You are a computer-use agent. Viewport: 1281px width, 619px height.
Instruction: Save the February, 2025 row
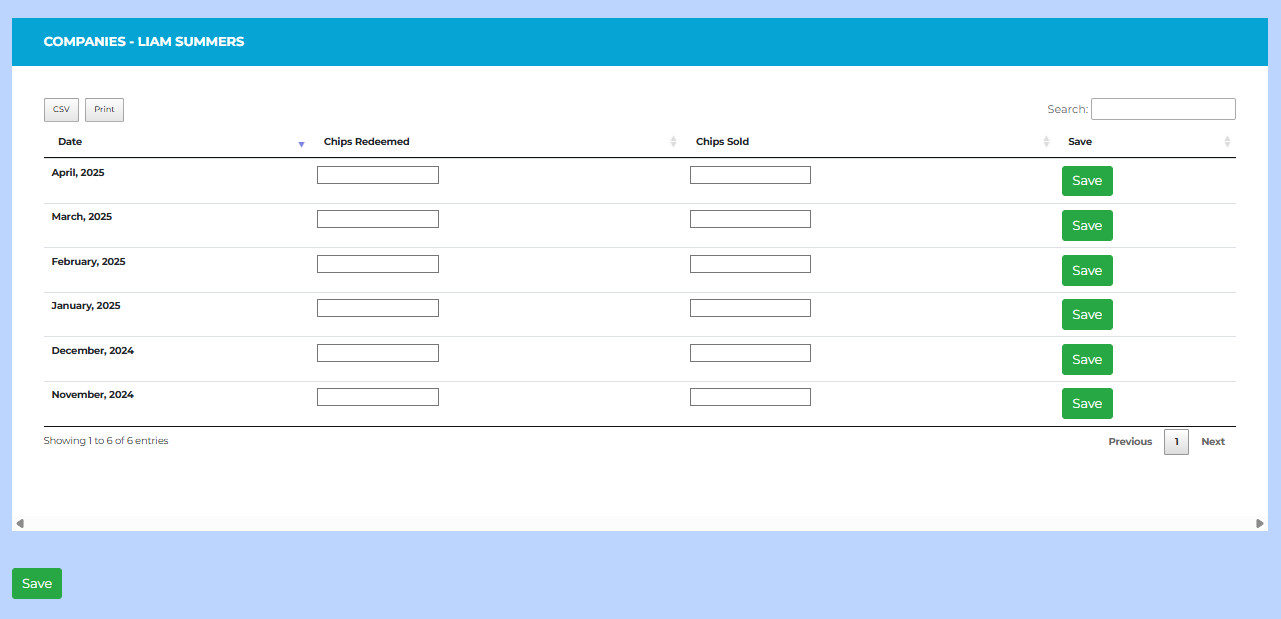1086,270
